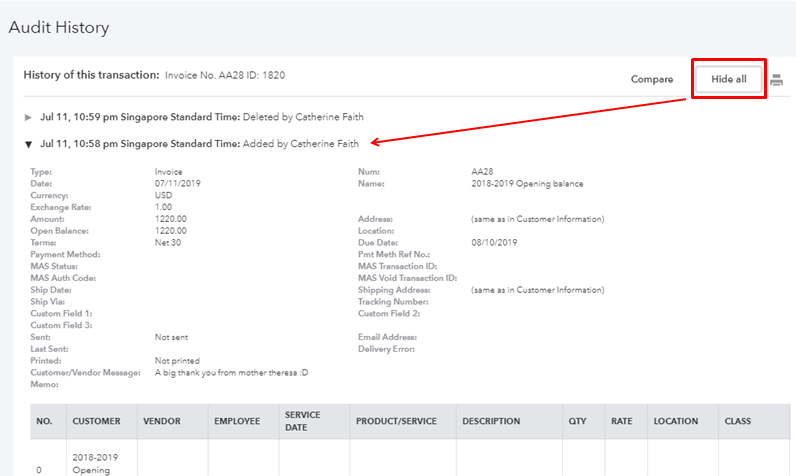Collapse the triangle beside the Added entry

(x=29, y=144)
